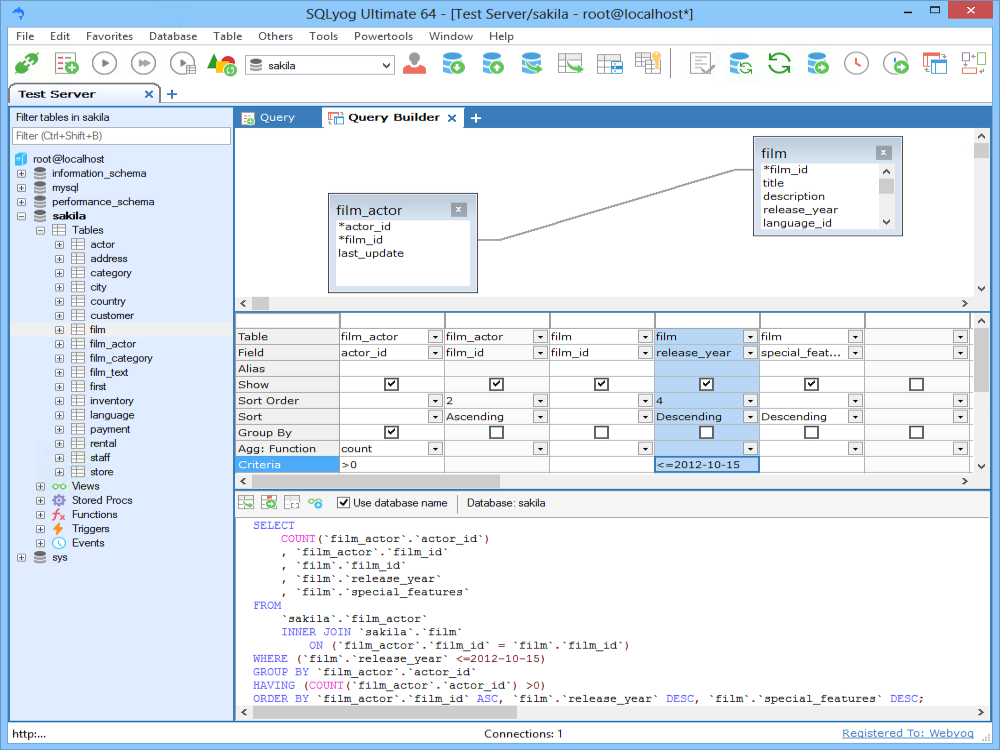Click the new query editor icon
Image resolution: width=1000 pixels, height=750 pixels.
tap(66, 64)
